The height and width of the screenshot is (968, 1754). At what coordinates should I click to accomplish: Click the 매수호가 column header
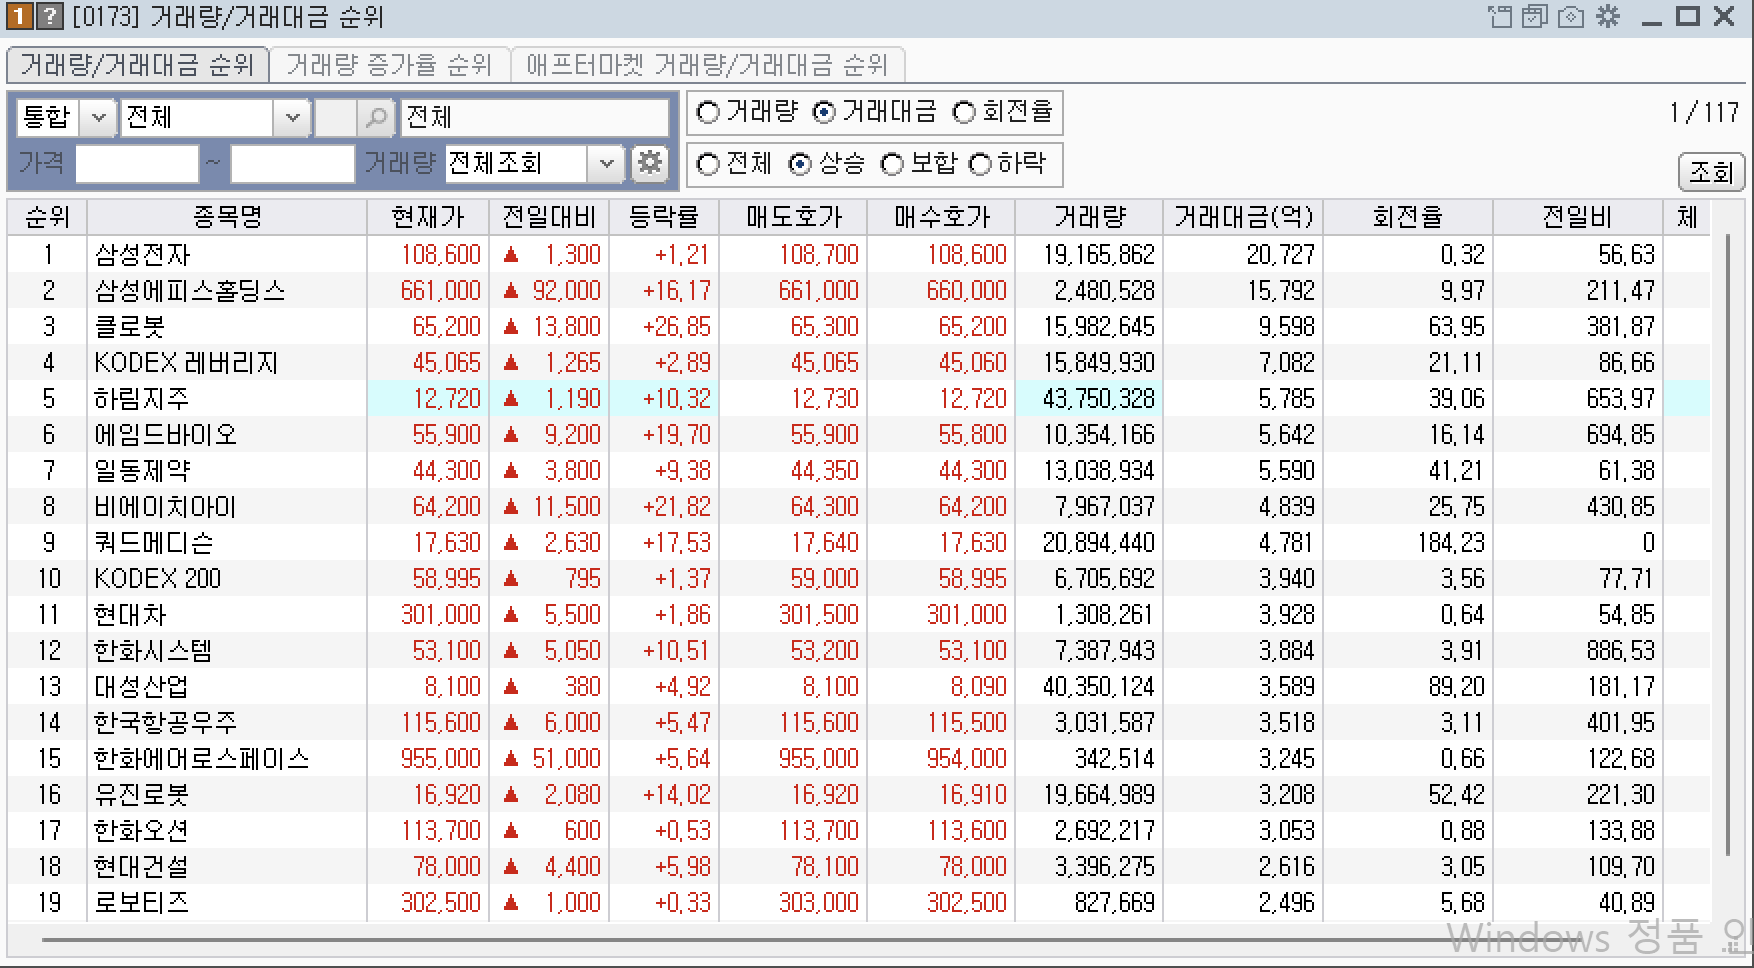pyautogui.click(x=942, y=217)
